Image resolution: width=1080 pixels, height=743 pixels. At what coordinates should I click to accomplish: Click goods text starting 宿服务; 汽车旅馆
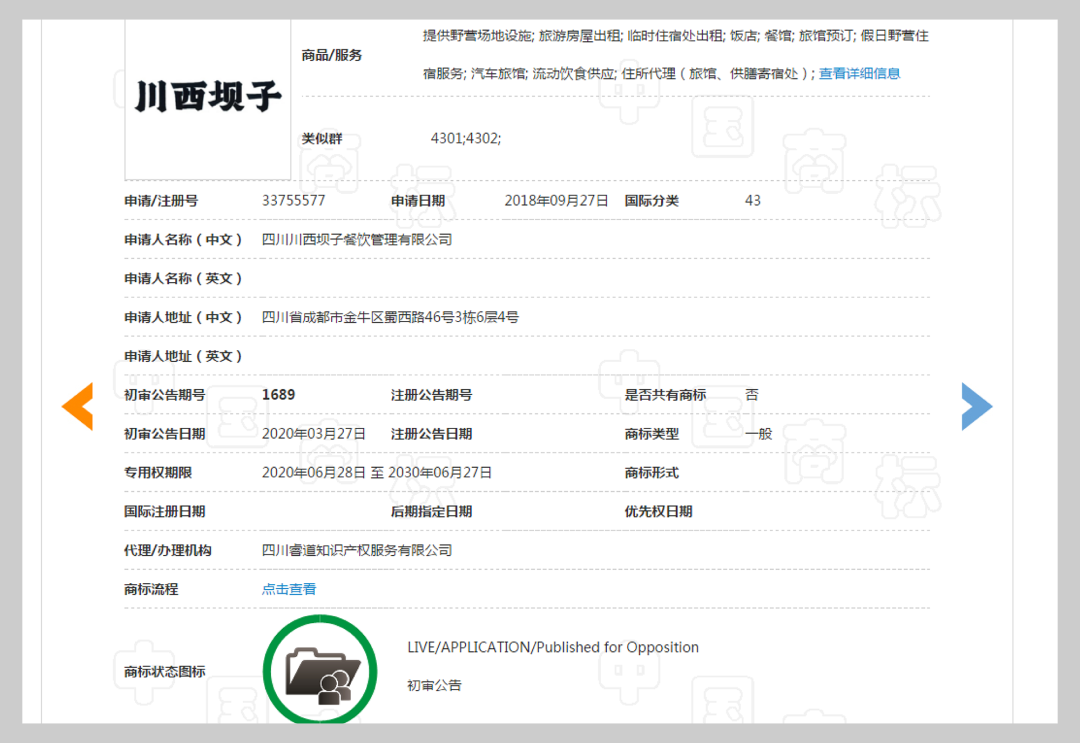[x=619, y=74]
